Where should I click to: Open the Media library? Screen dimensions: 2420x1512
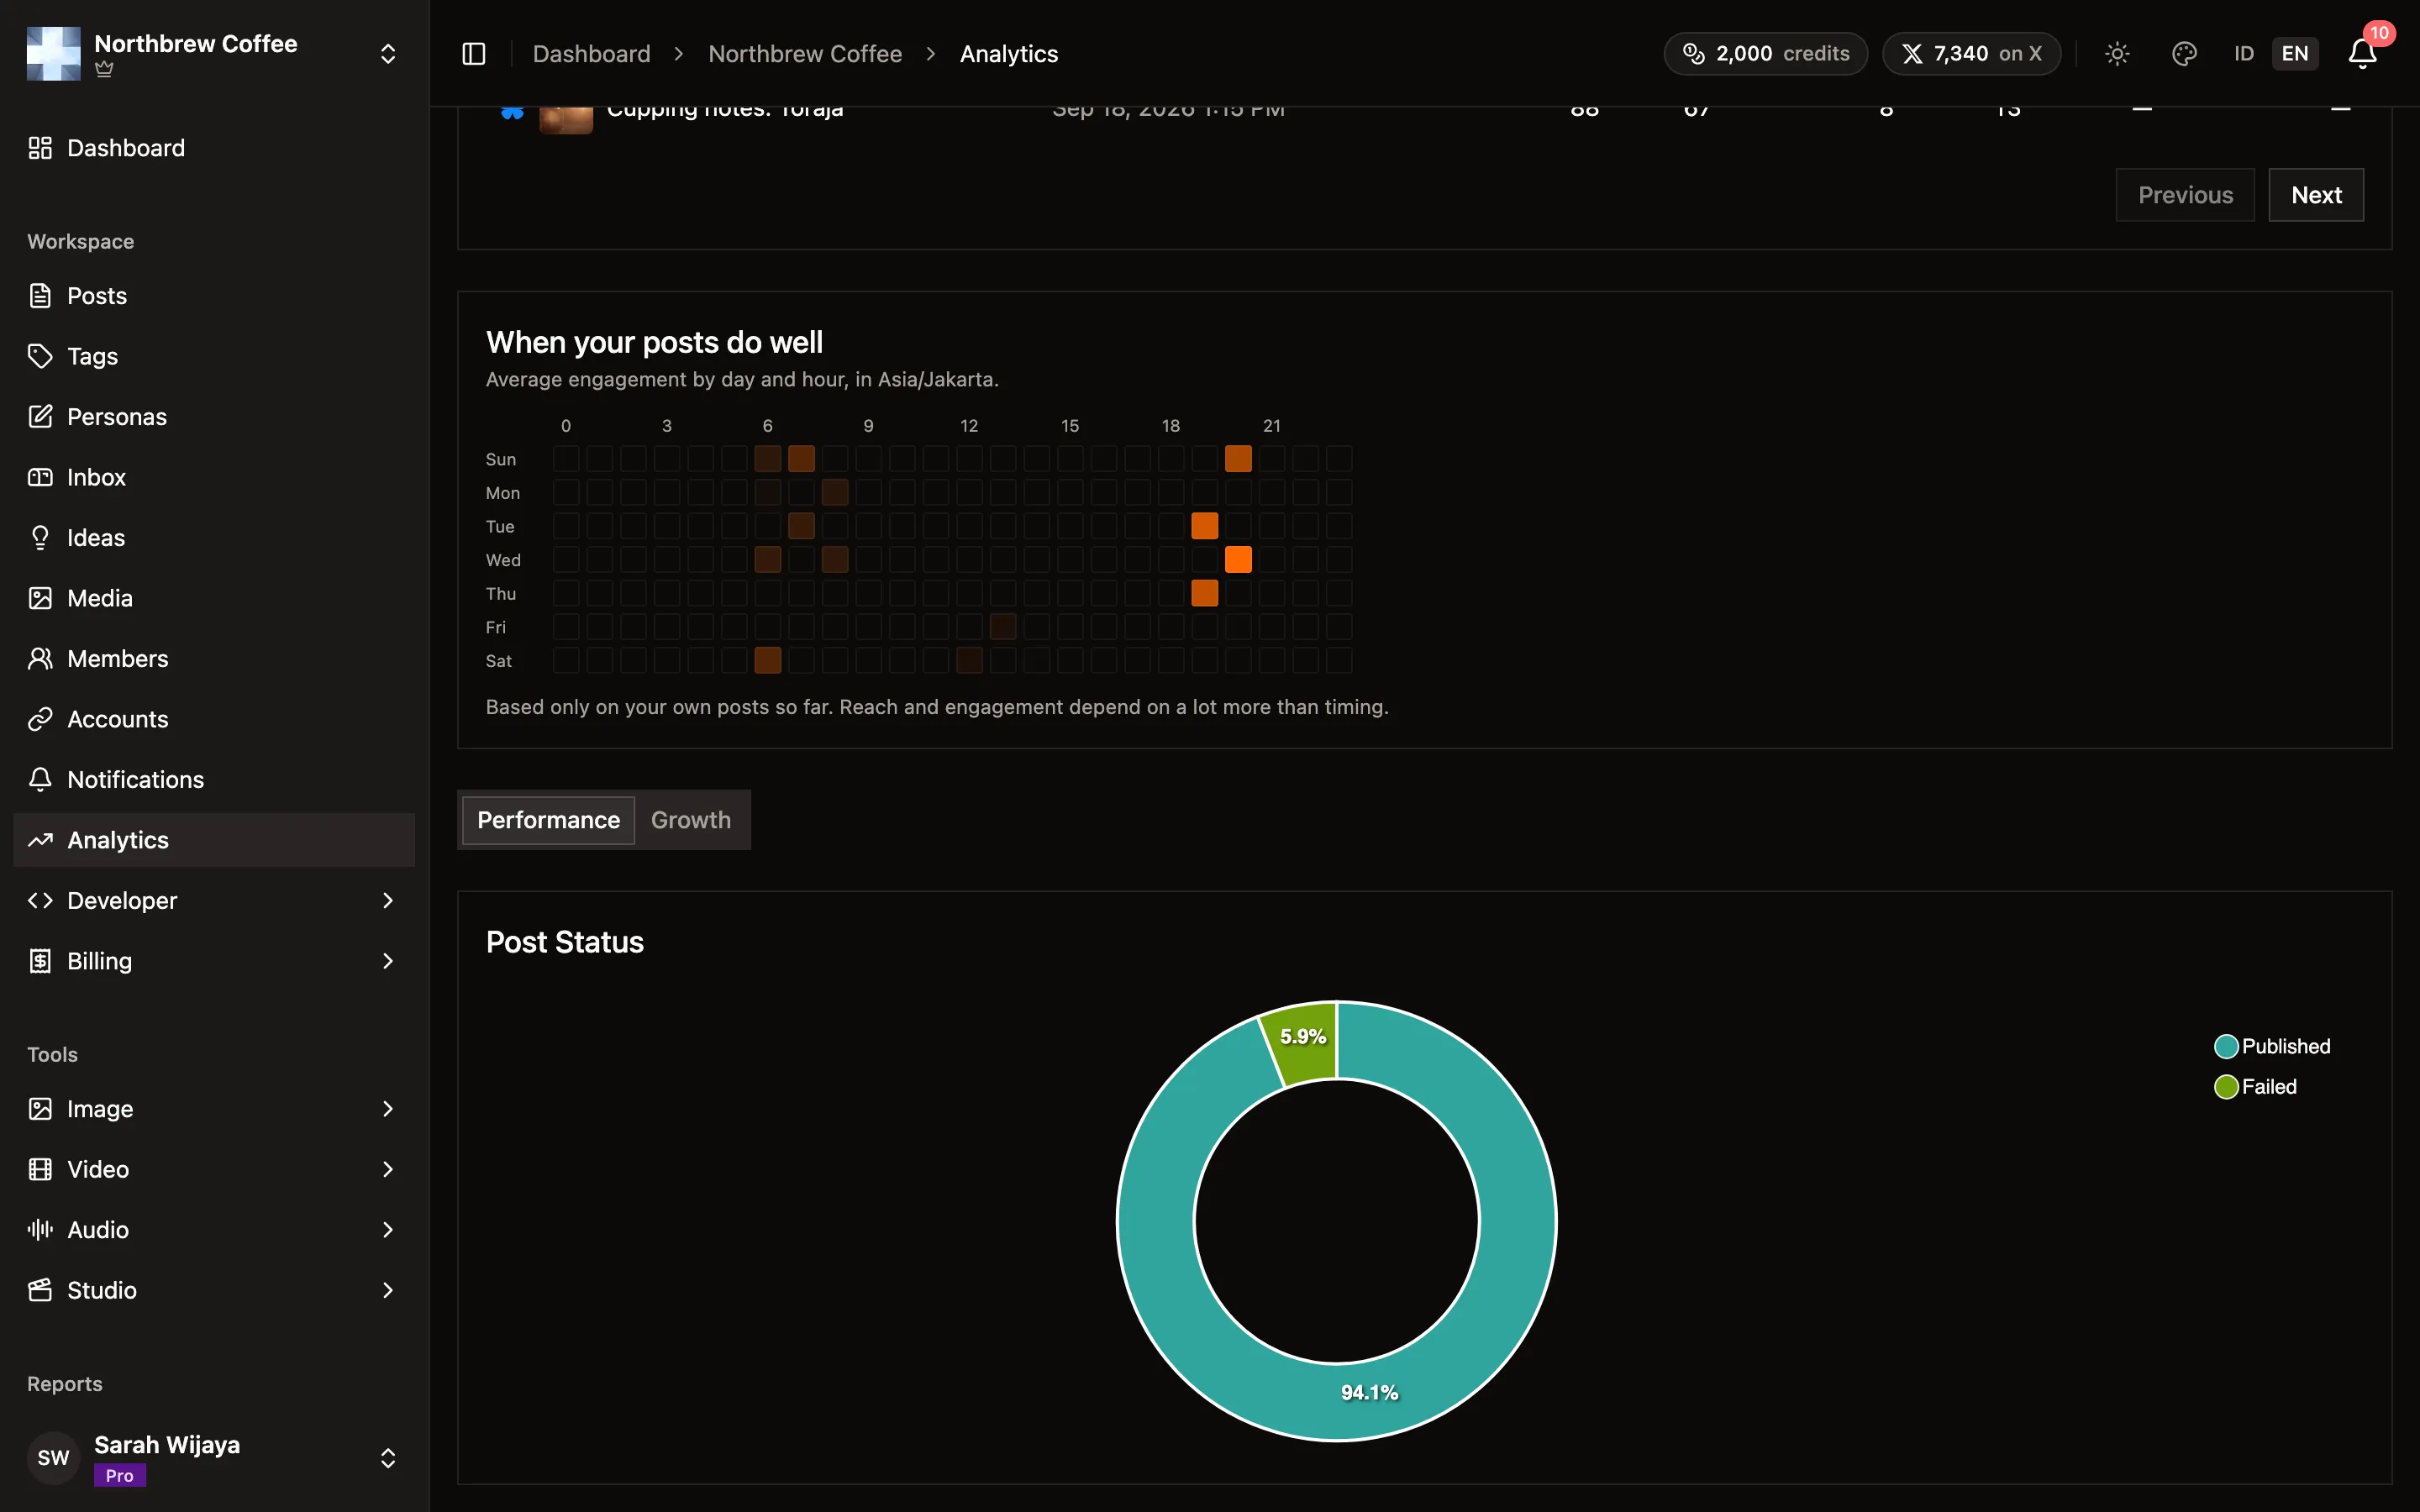[x=214, y=598]
